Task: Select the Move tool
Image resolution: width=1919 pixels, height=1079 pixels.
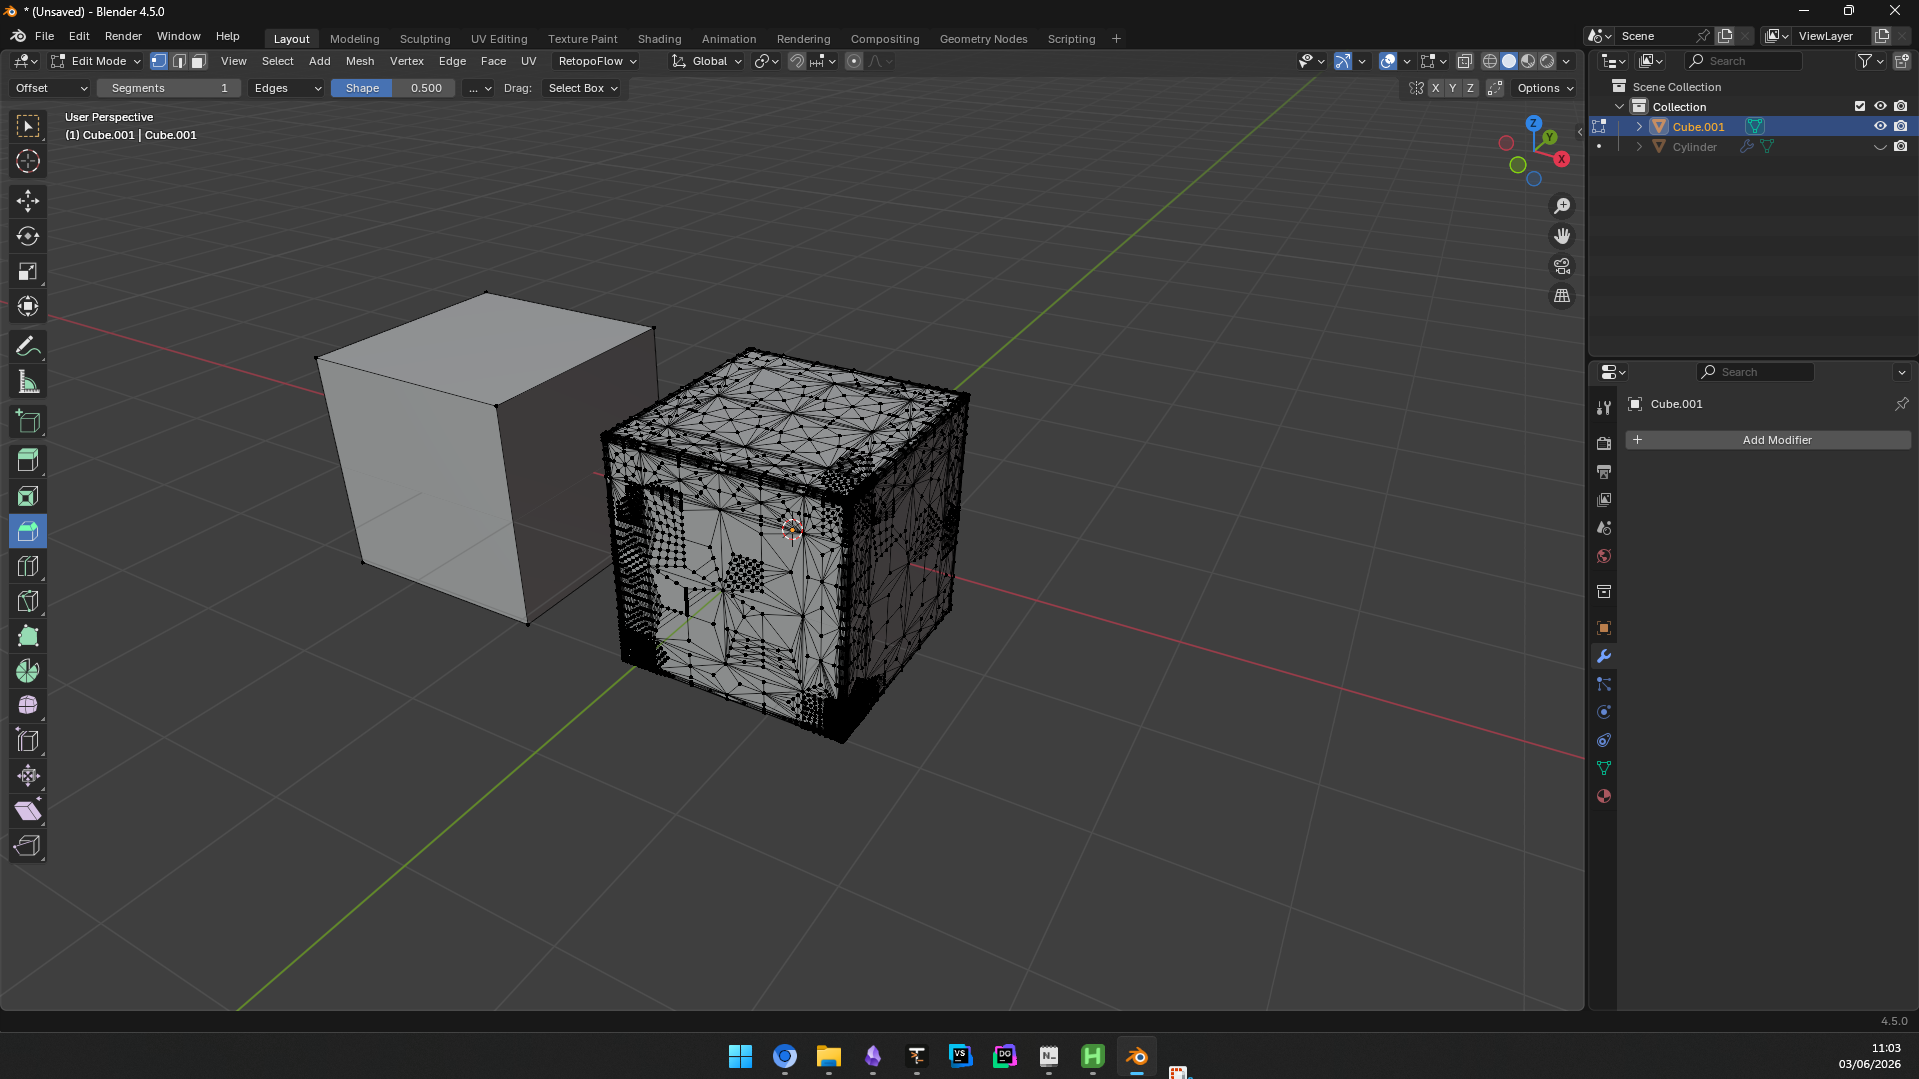Action: pos(28,201)
